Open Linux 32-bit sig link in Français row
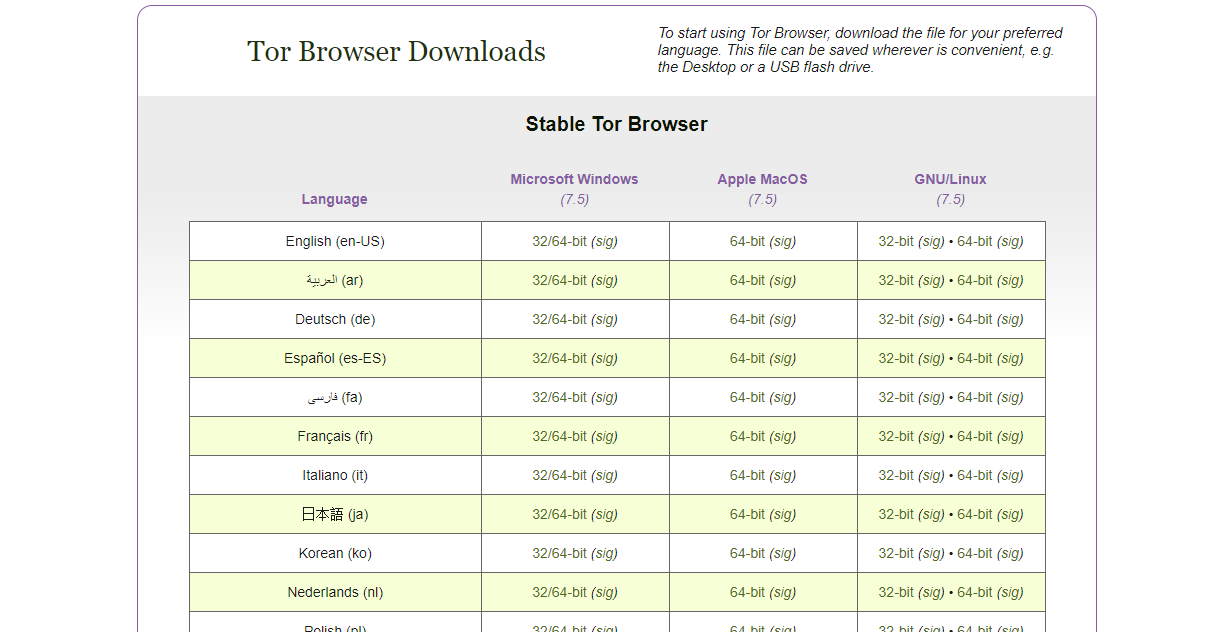This screenshot has width=1219, height=632. click(931, 436)
